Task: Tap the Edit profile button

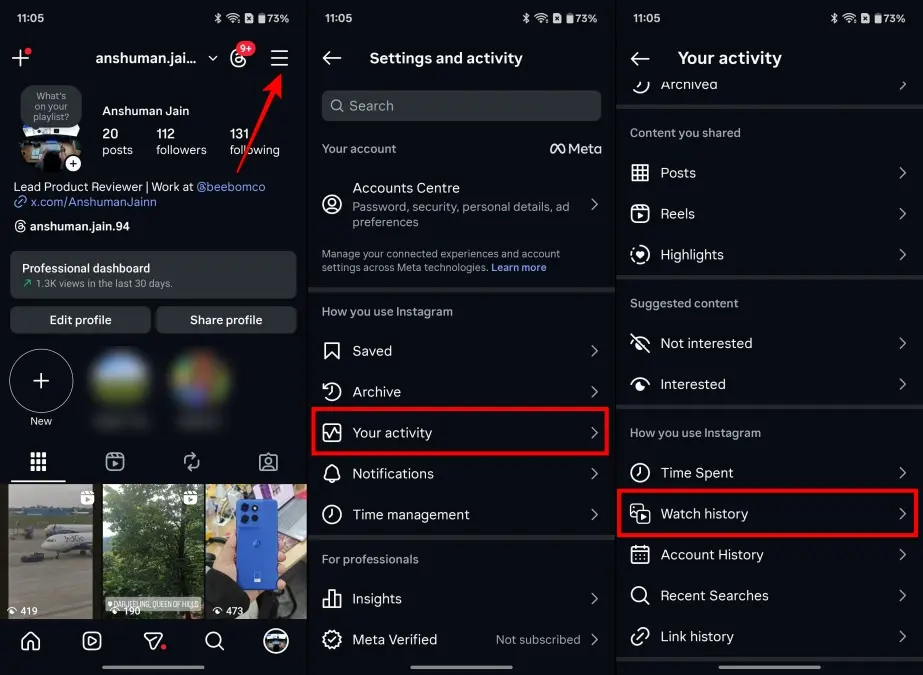Action: tap(80, 319)
